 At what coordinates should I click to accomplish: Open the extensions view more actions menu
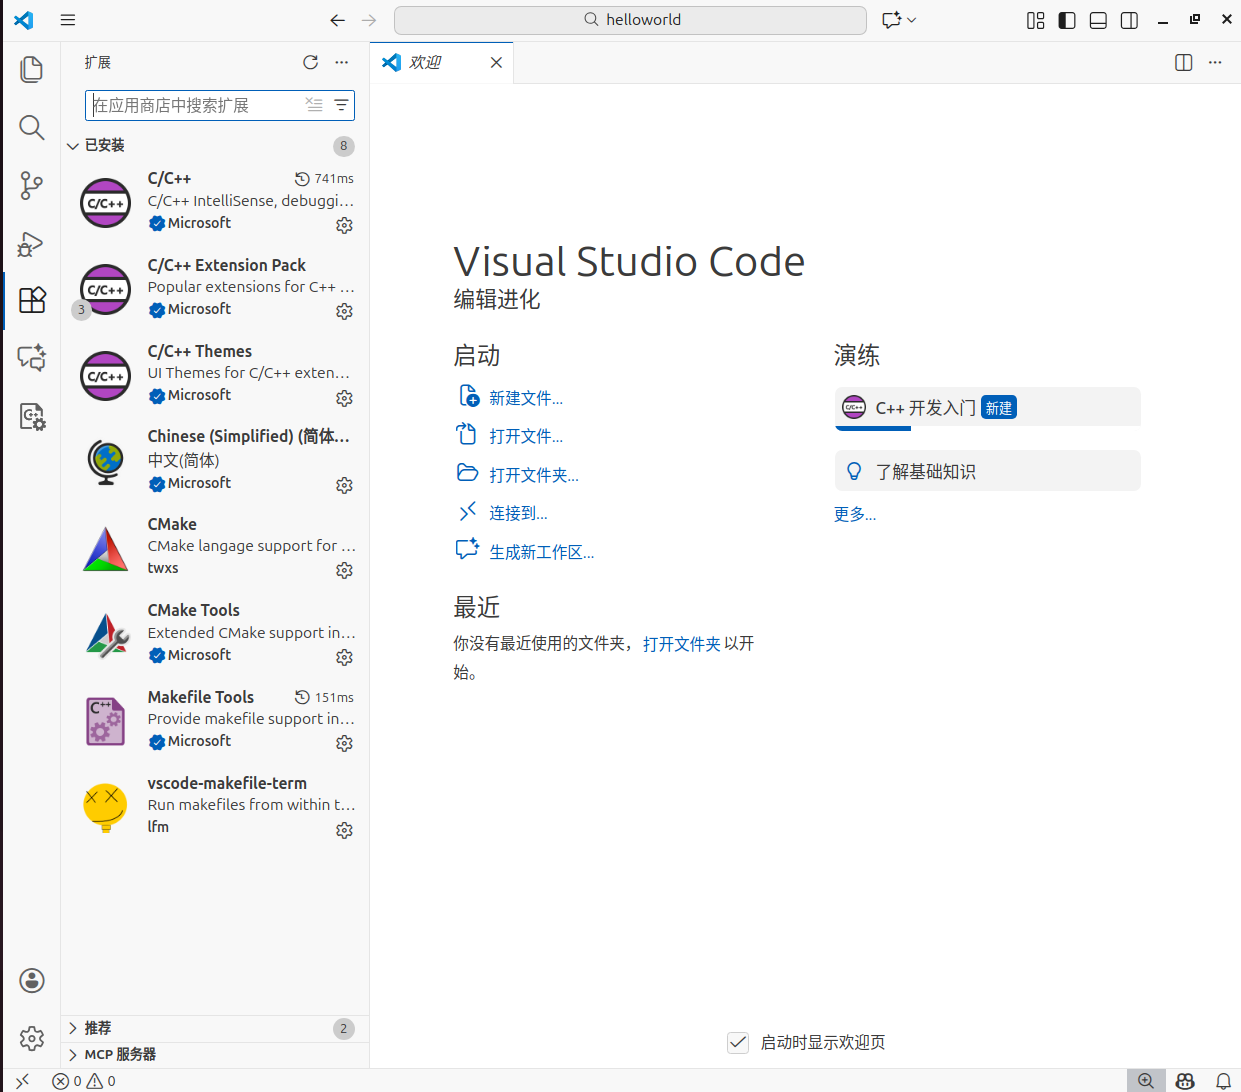tap(342, 62)
